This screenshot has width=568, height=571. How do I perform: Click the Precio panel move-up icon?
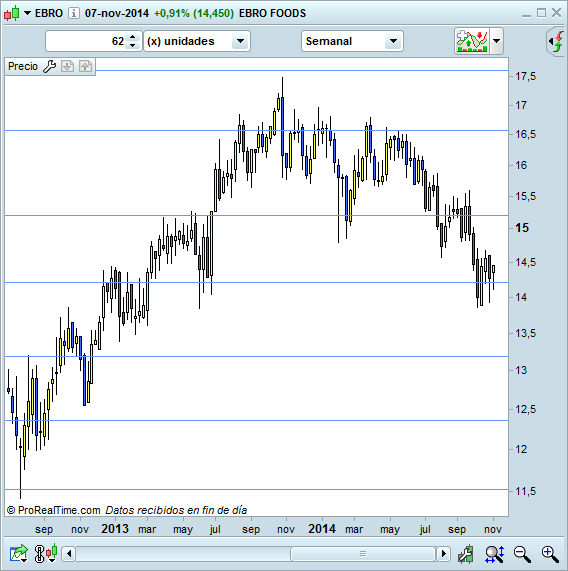[x=85, y=66]
